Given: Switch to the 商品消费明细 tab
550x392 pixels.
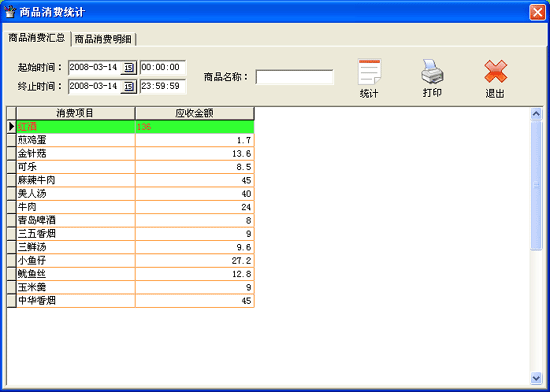Looking at the screenshot, I should (x=103, y=39).
